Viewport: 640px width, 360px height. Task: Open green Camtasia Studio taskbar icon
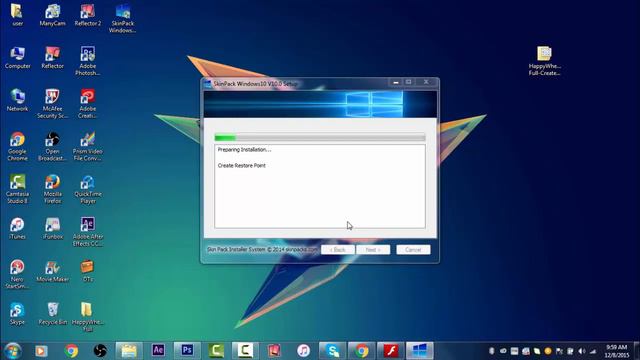click(216, 351)
